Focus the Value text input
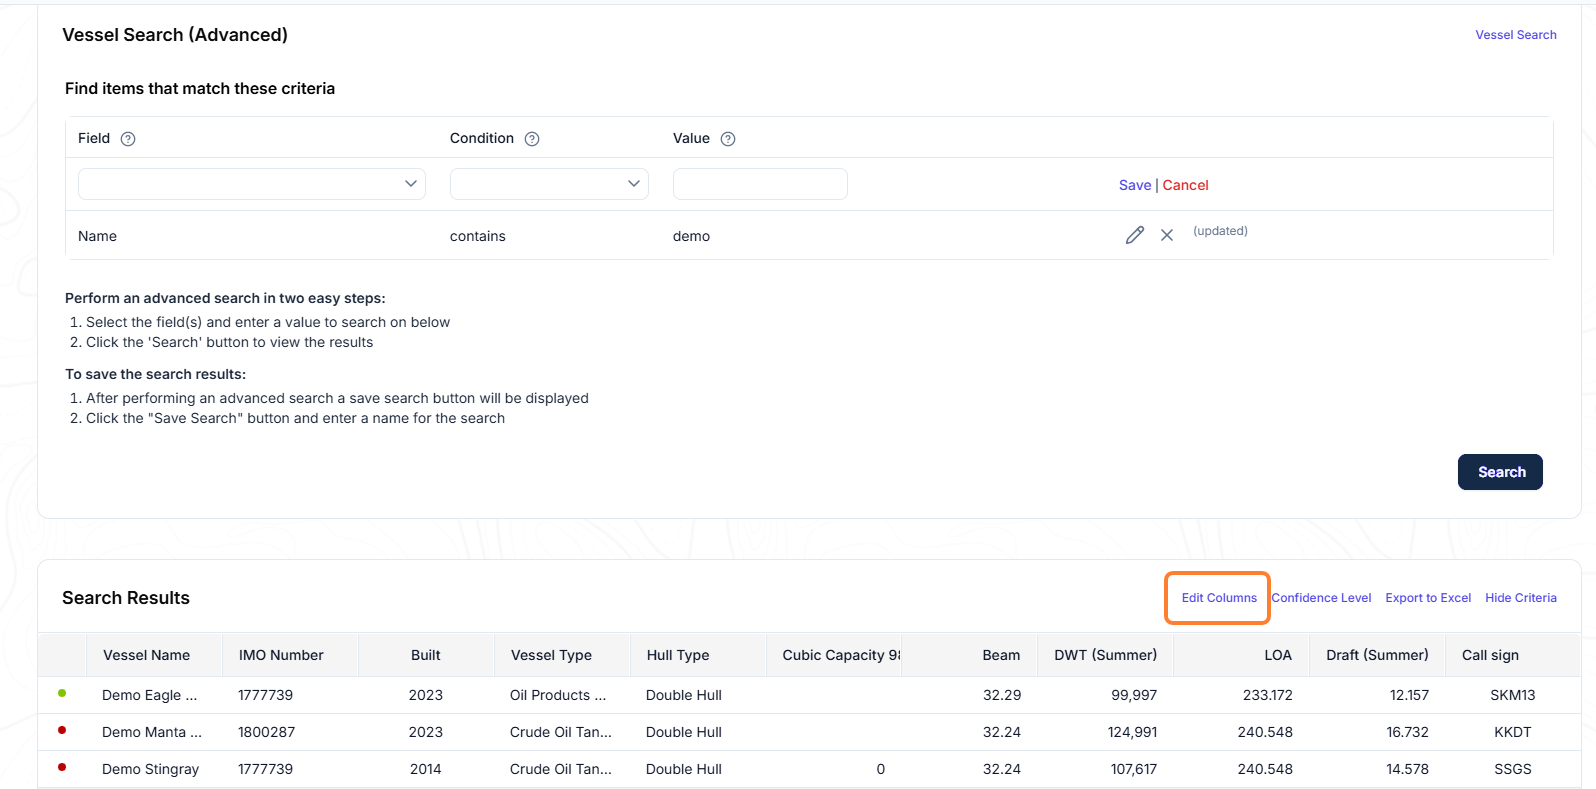The width and height of the screenshot is (1596, 789). click(x=760, y=184)
